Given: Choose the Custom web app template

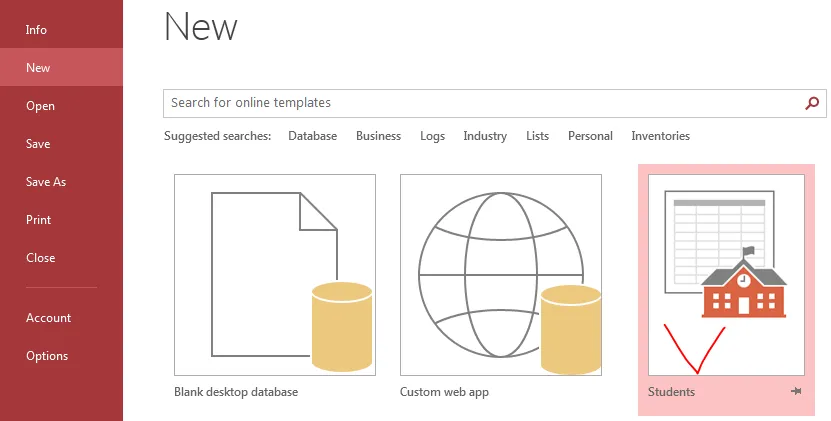Looking at the screenshot, I should [x=501, y=275].
